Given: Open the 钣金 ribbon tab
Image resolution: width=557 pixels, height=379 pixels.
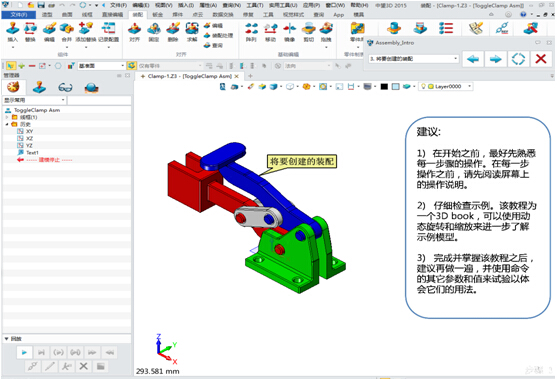Looking at the screenshot, I should 157,15.
